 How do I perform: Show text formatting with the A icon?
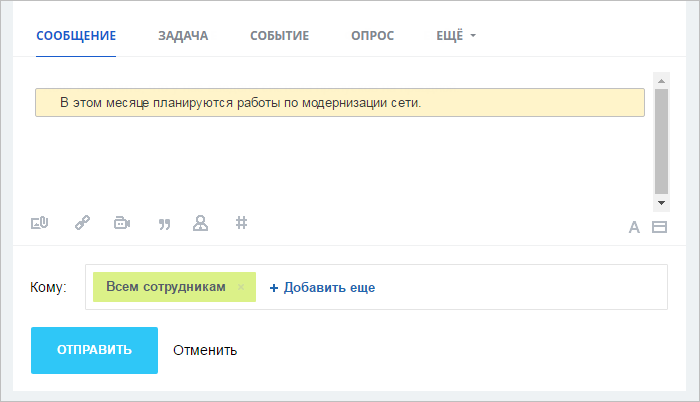coord(634,227)
